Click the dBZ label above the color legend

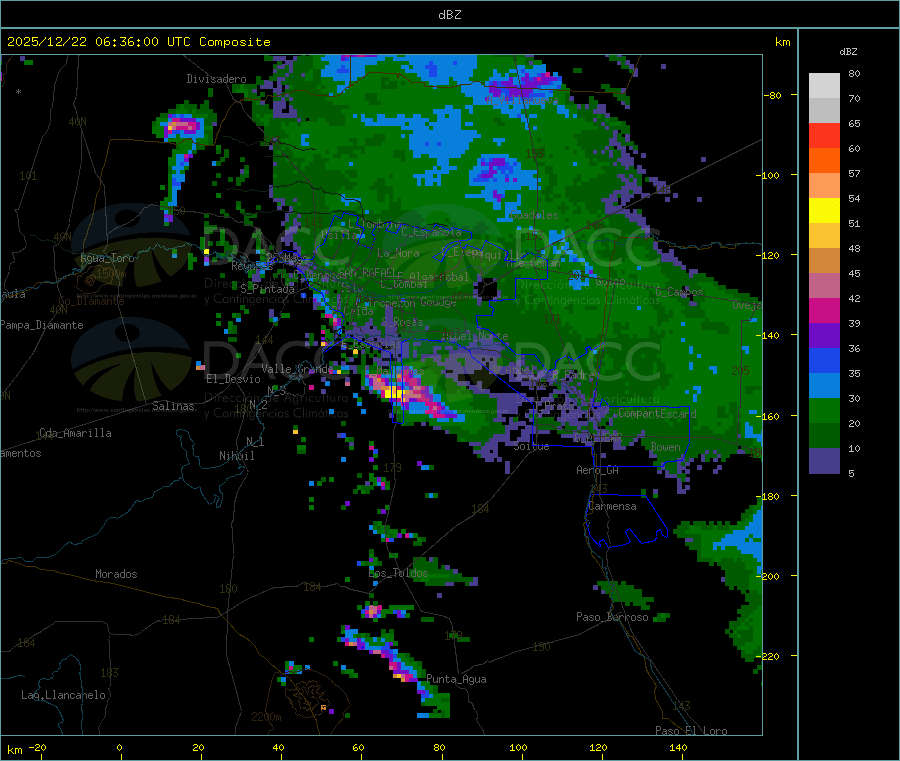click(x=848, y=52)
